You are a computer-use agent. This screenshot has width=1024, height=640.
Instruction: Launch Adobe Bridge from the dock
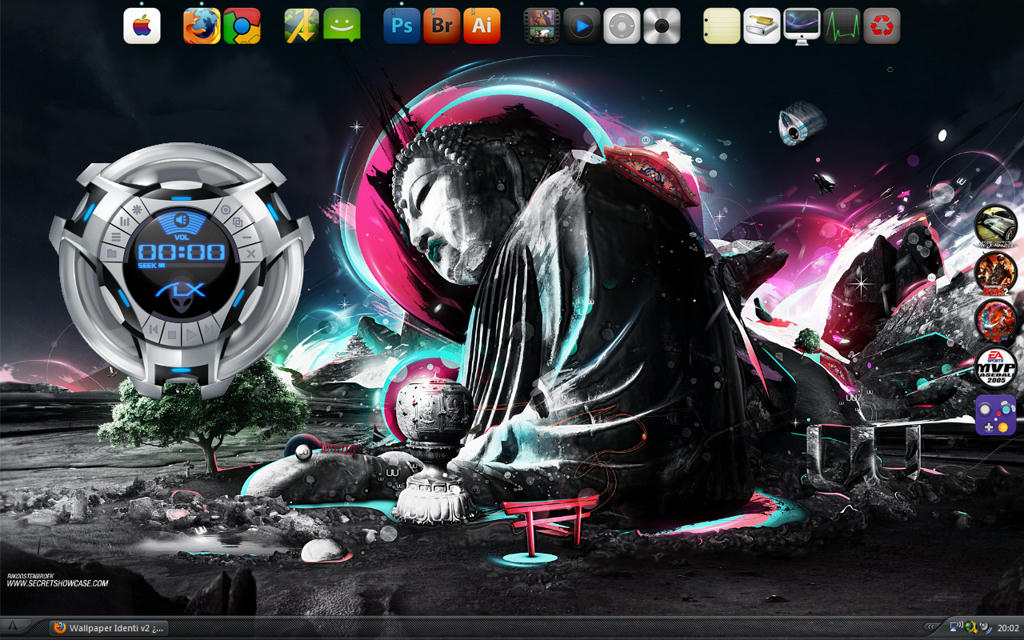441,26
